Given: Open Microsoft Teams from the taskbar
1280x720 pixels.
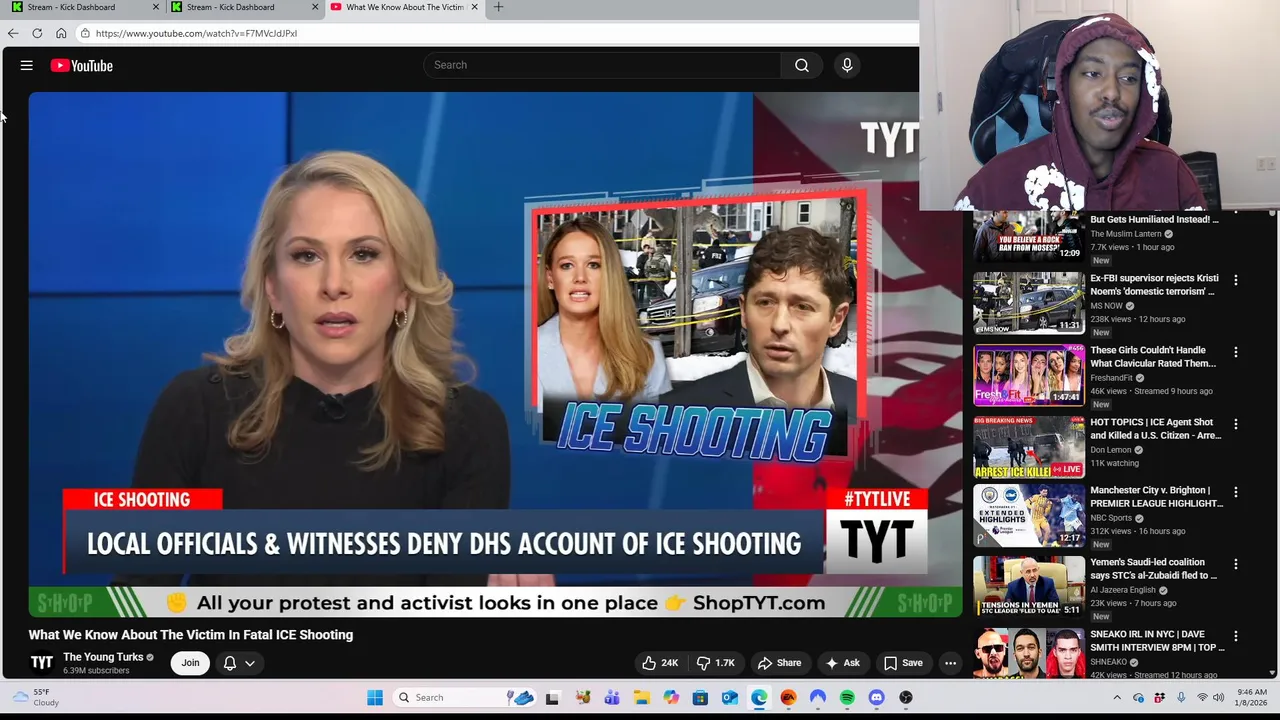Looking at the screenshot, I should pos(612,698).
